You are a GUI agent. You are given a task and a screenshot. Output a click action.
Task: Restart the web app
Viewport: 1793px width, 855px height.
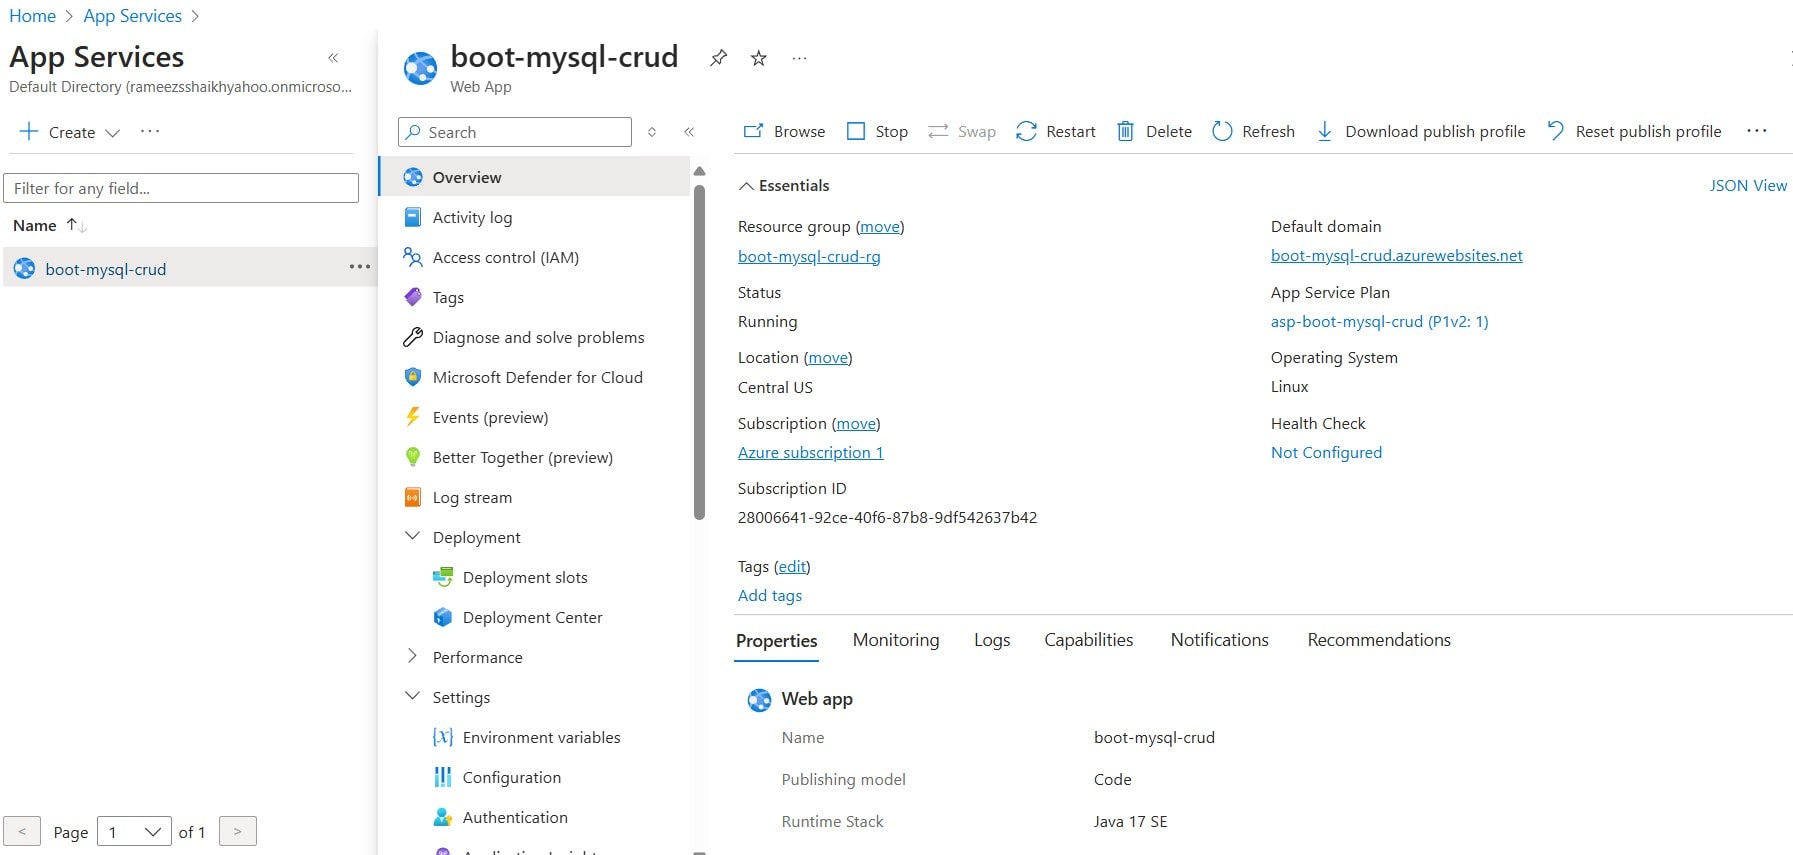[x=1056, y=131]
